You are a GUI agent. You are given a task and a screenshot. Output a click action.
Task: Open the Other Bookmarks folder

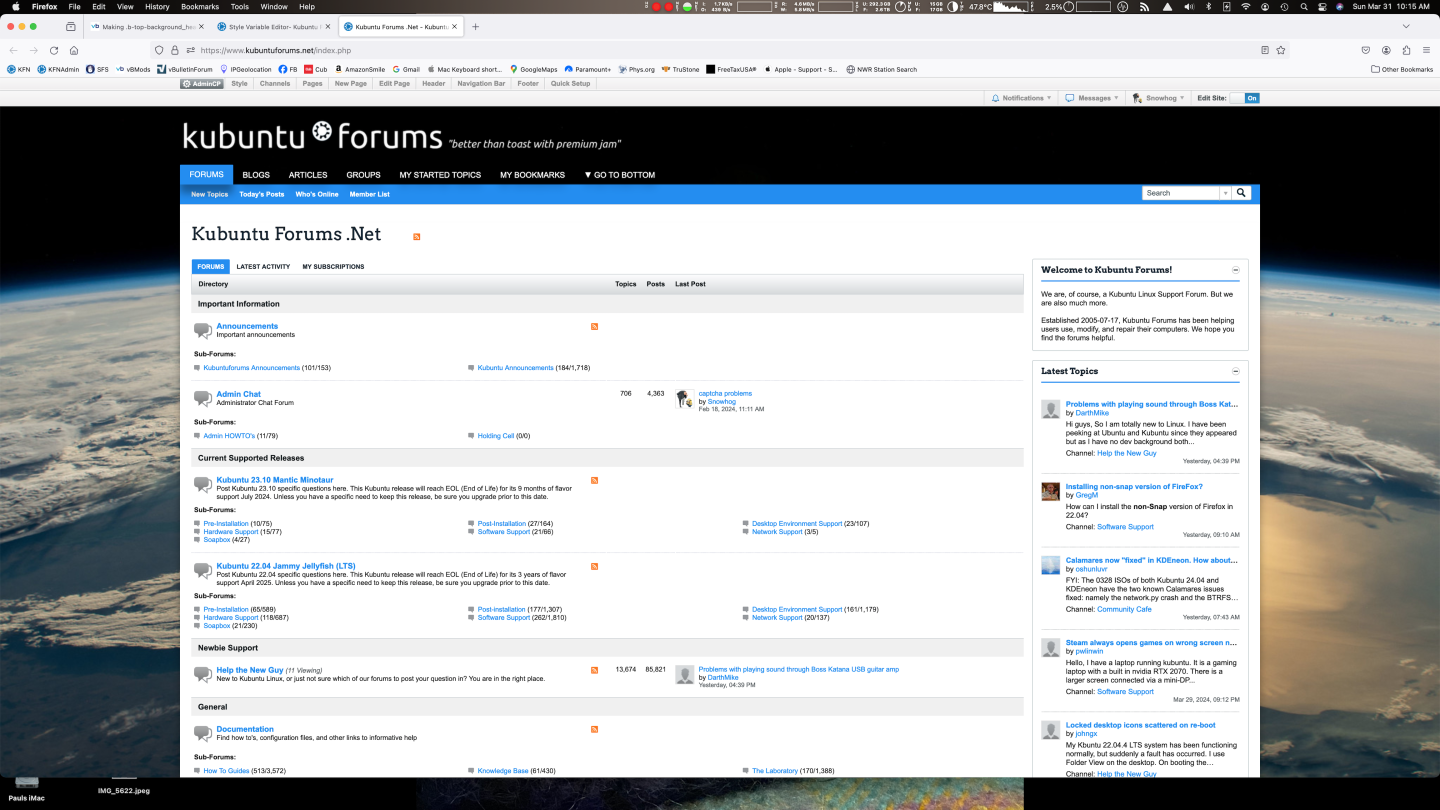[x=1402, y=69]
